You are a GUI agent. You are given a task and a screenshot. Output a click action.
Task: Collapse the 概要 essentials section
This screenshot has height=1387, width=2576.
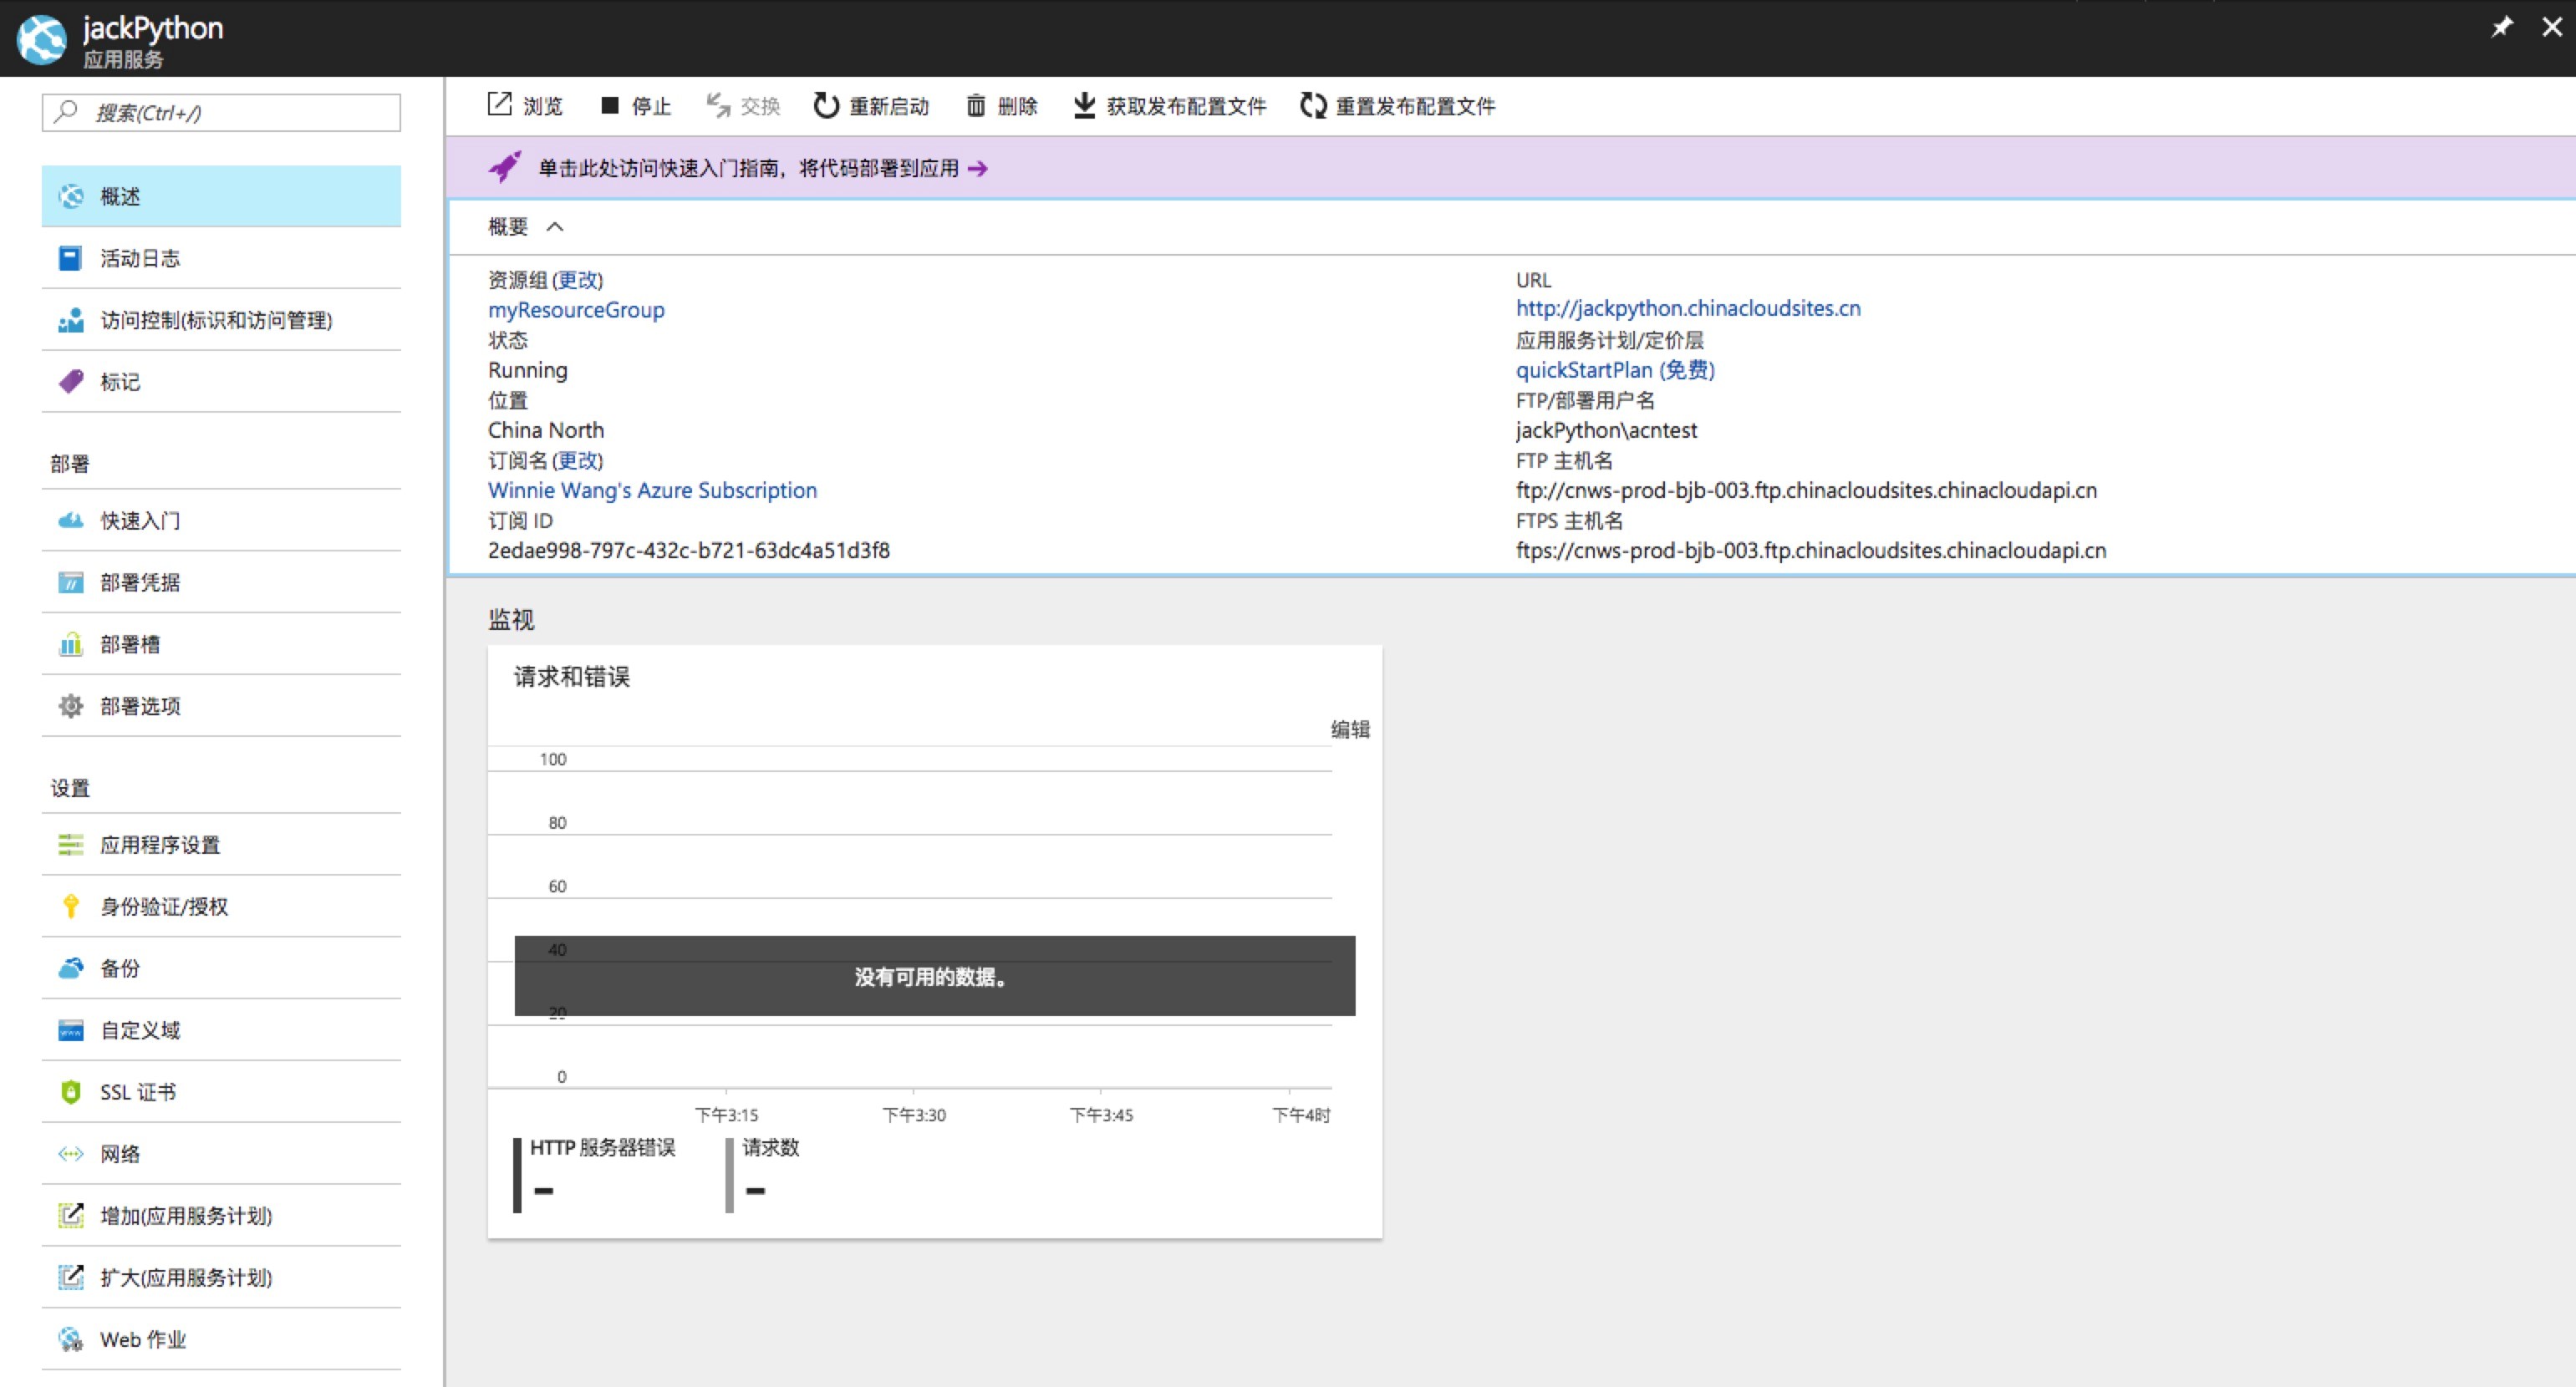(x=555, y=227)
